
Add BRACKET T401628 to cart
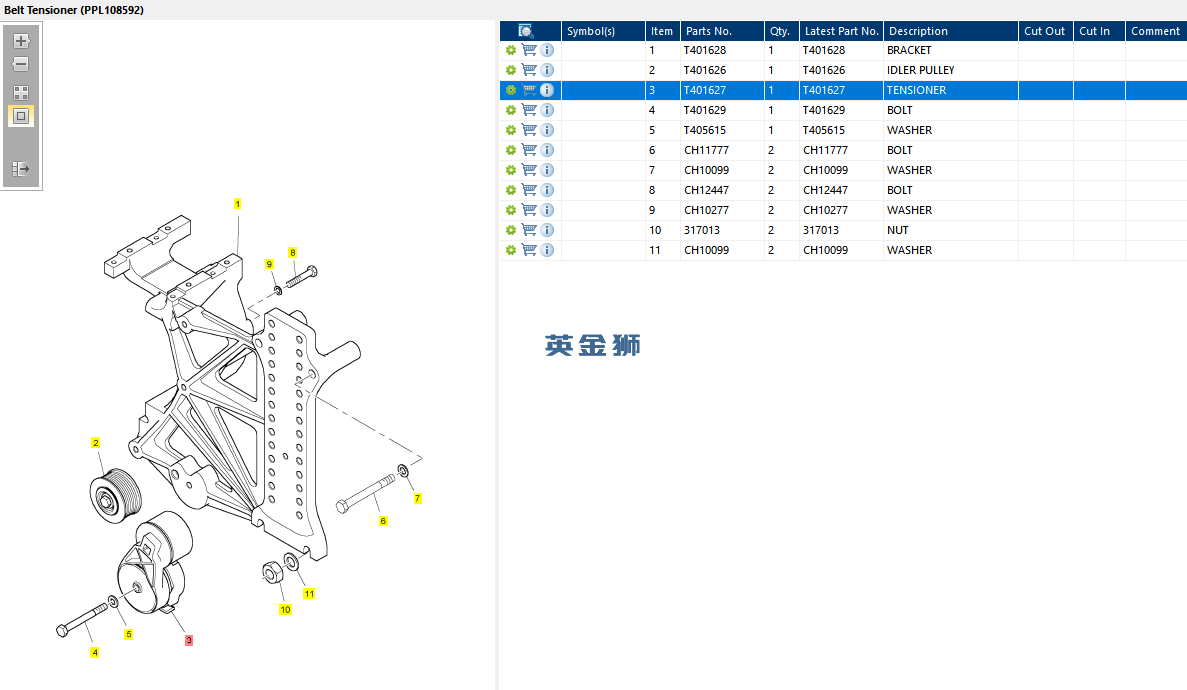click(x=529, y=50)
